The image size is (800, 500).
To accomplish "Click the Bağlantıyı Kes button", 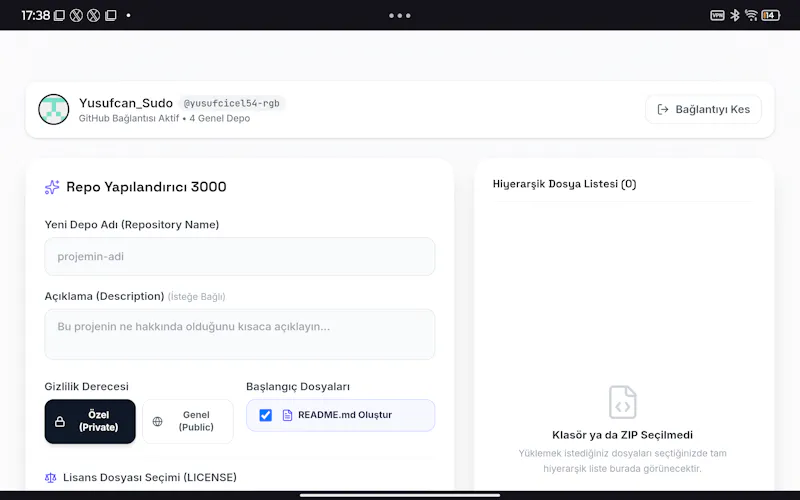I will click(x=703, y=109).
